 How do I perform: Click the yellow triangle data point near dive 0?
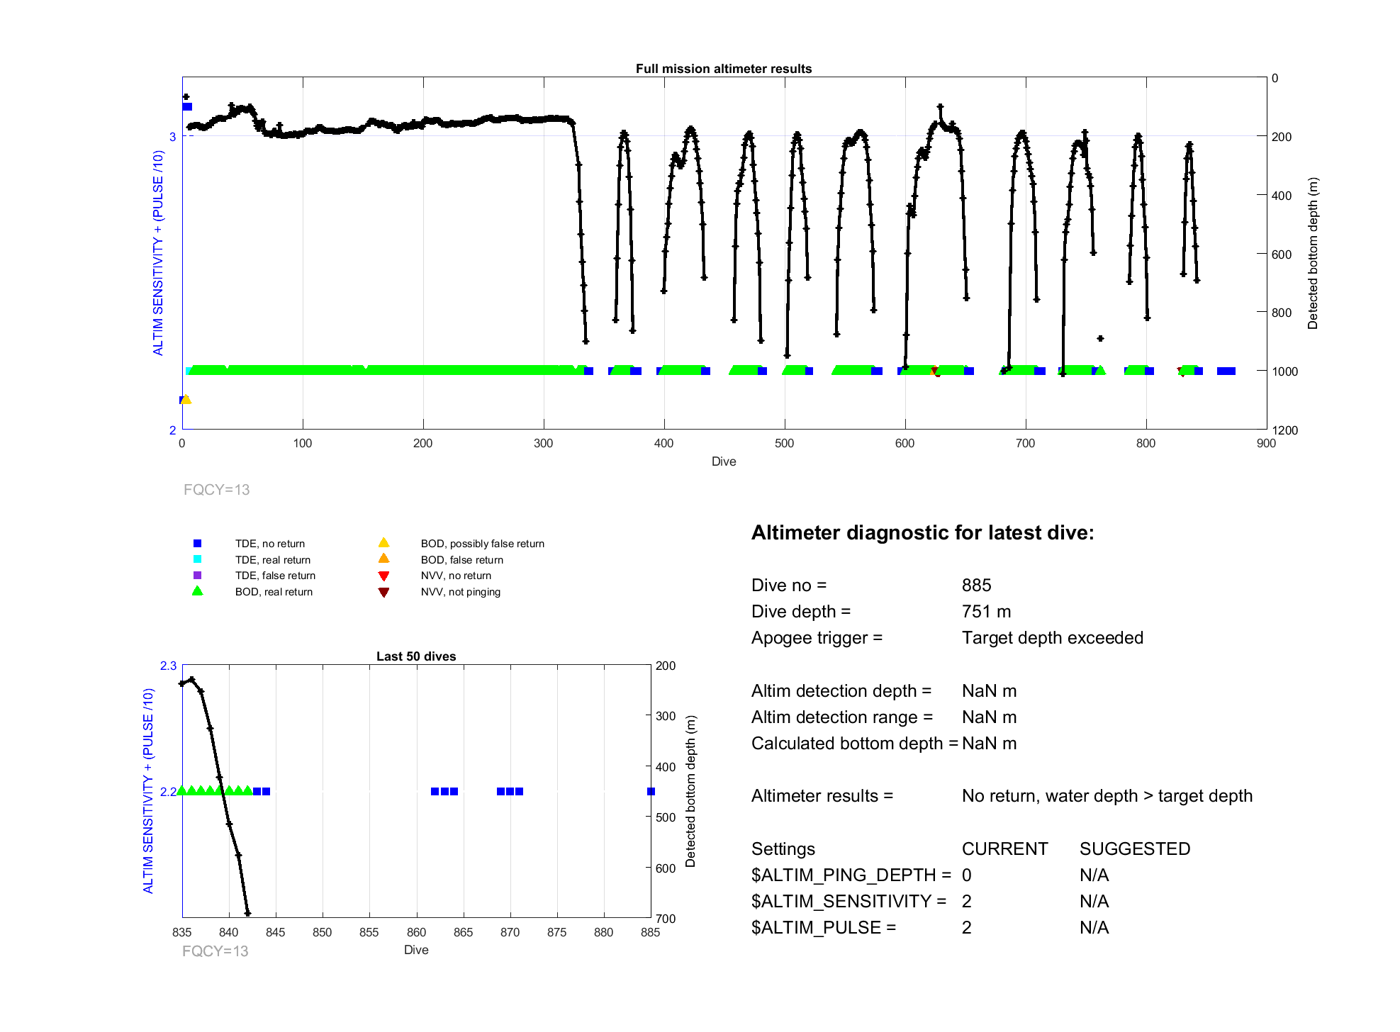pyautogui.click(x=186, y=399)
